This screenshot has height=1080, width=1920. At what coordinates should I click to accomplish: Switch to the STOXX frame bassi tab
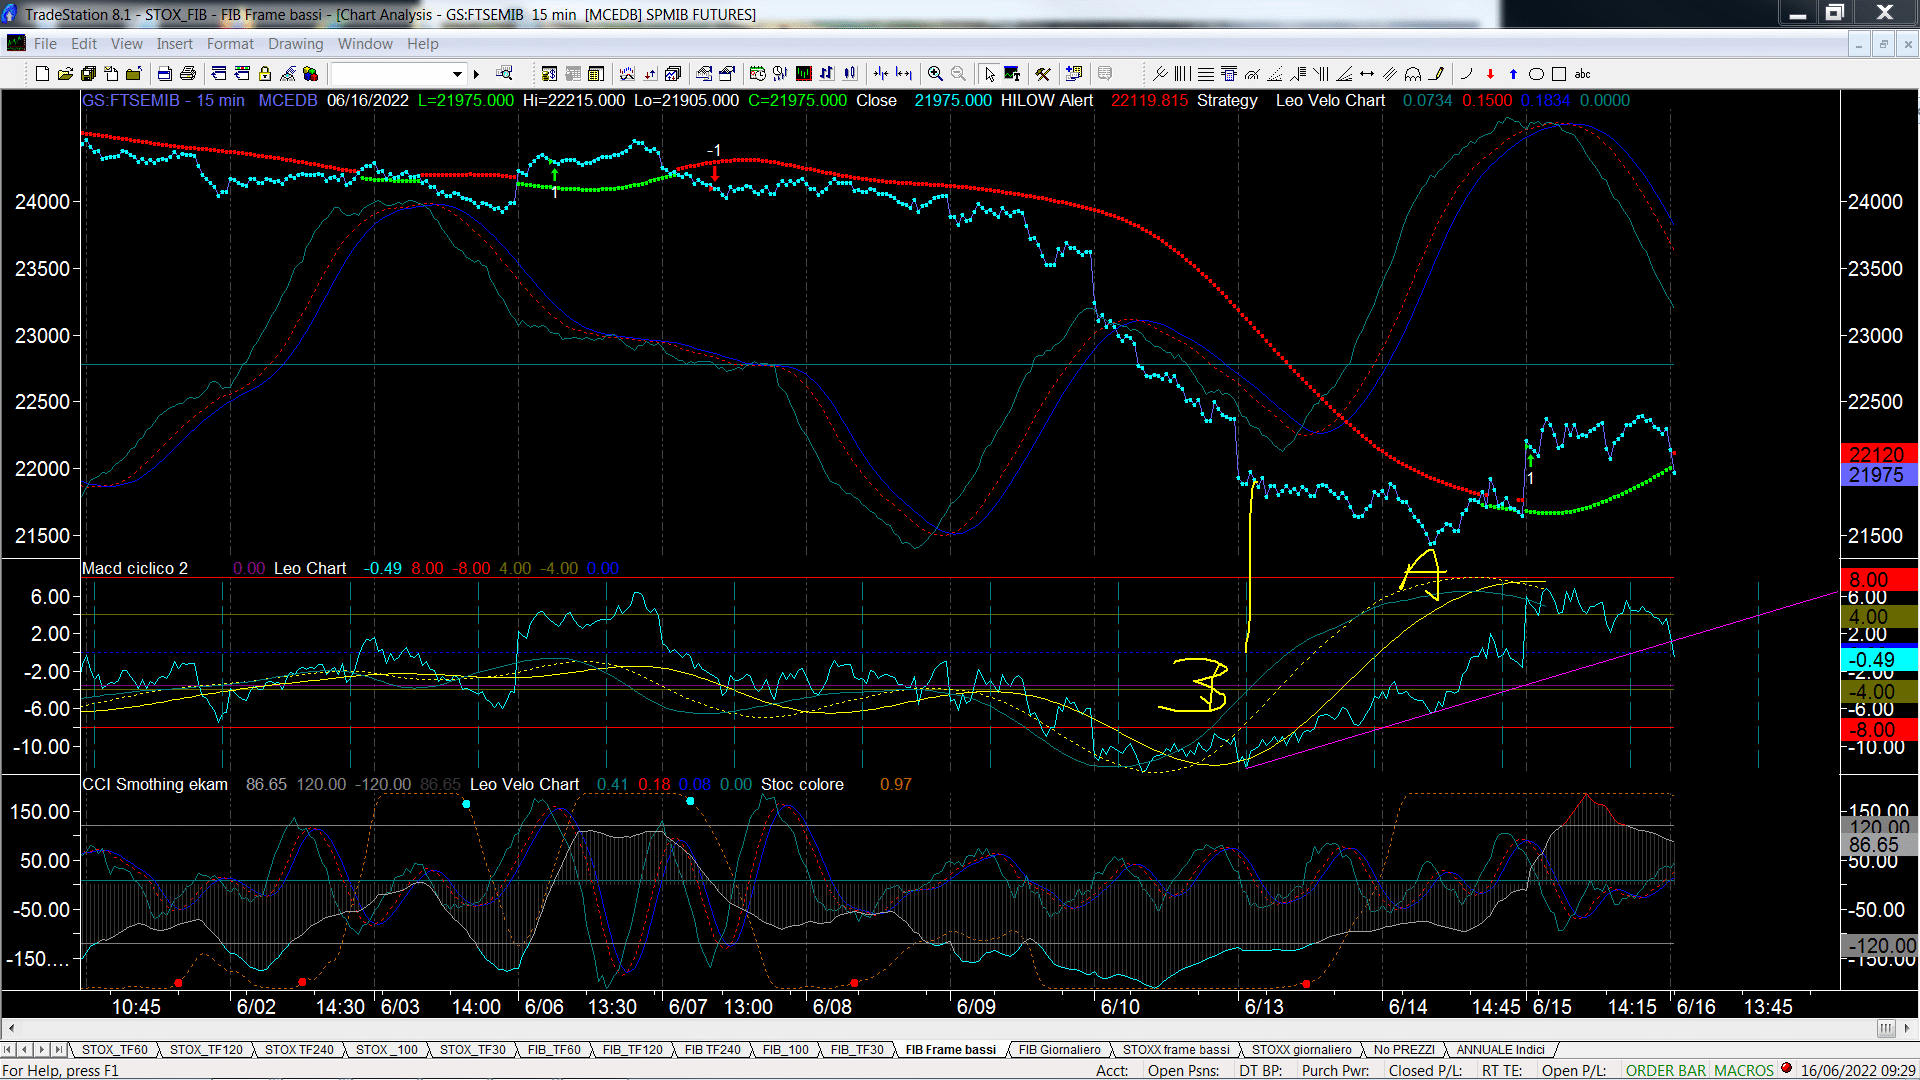[1176, 1049]
